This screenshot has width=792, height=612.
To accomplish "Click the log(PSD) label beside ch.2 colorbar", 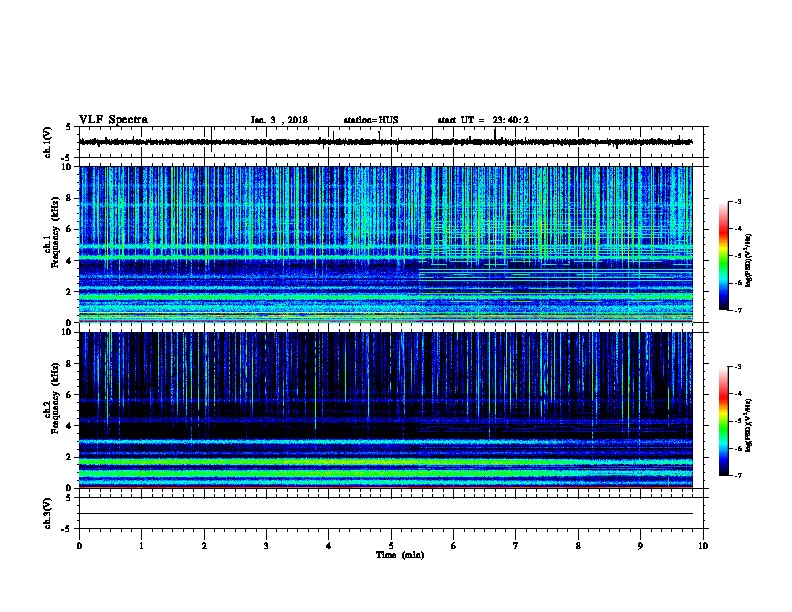I will coord(749,425).
